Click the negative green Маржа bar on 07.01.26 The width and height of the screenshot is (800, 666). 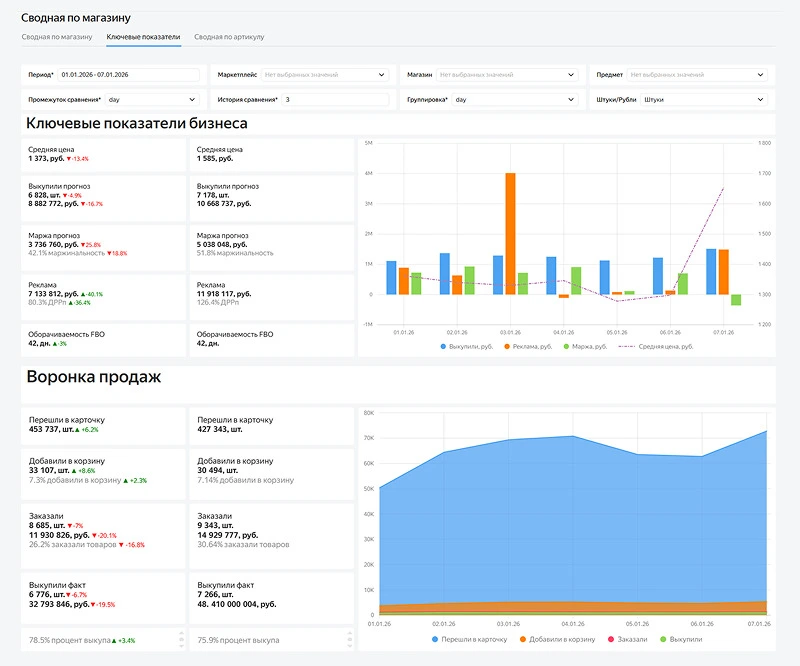pos(736,300)
